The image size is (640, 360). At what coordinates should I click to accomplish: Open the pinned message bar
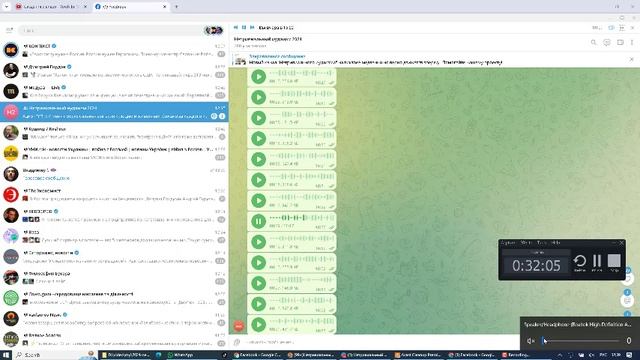pos(429,60)
